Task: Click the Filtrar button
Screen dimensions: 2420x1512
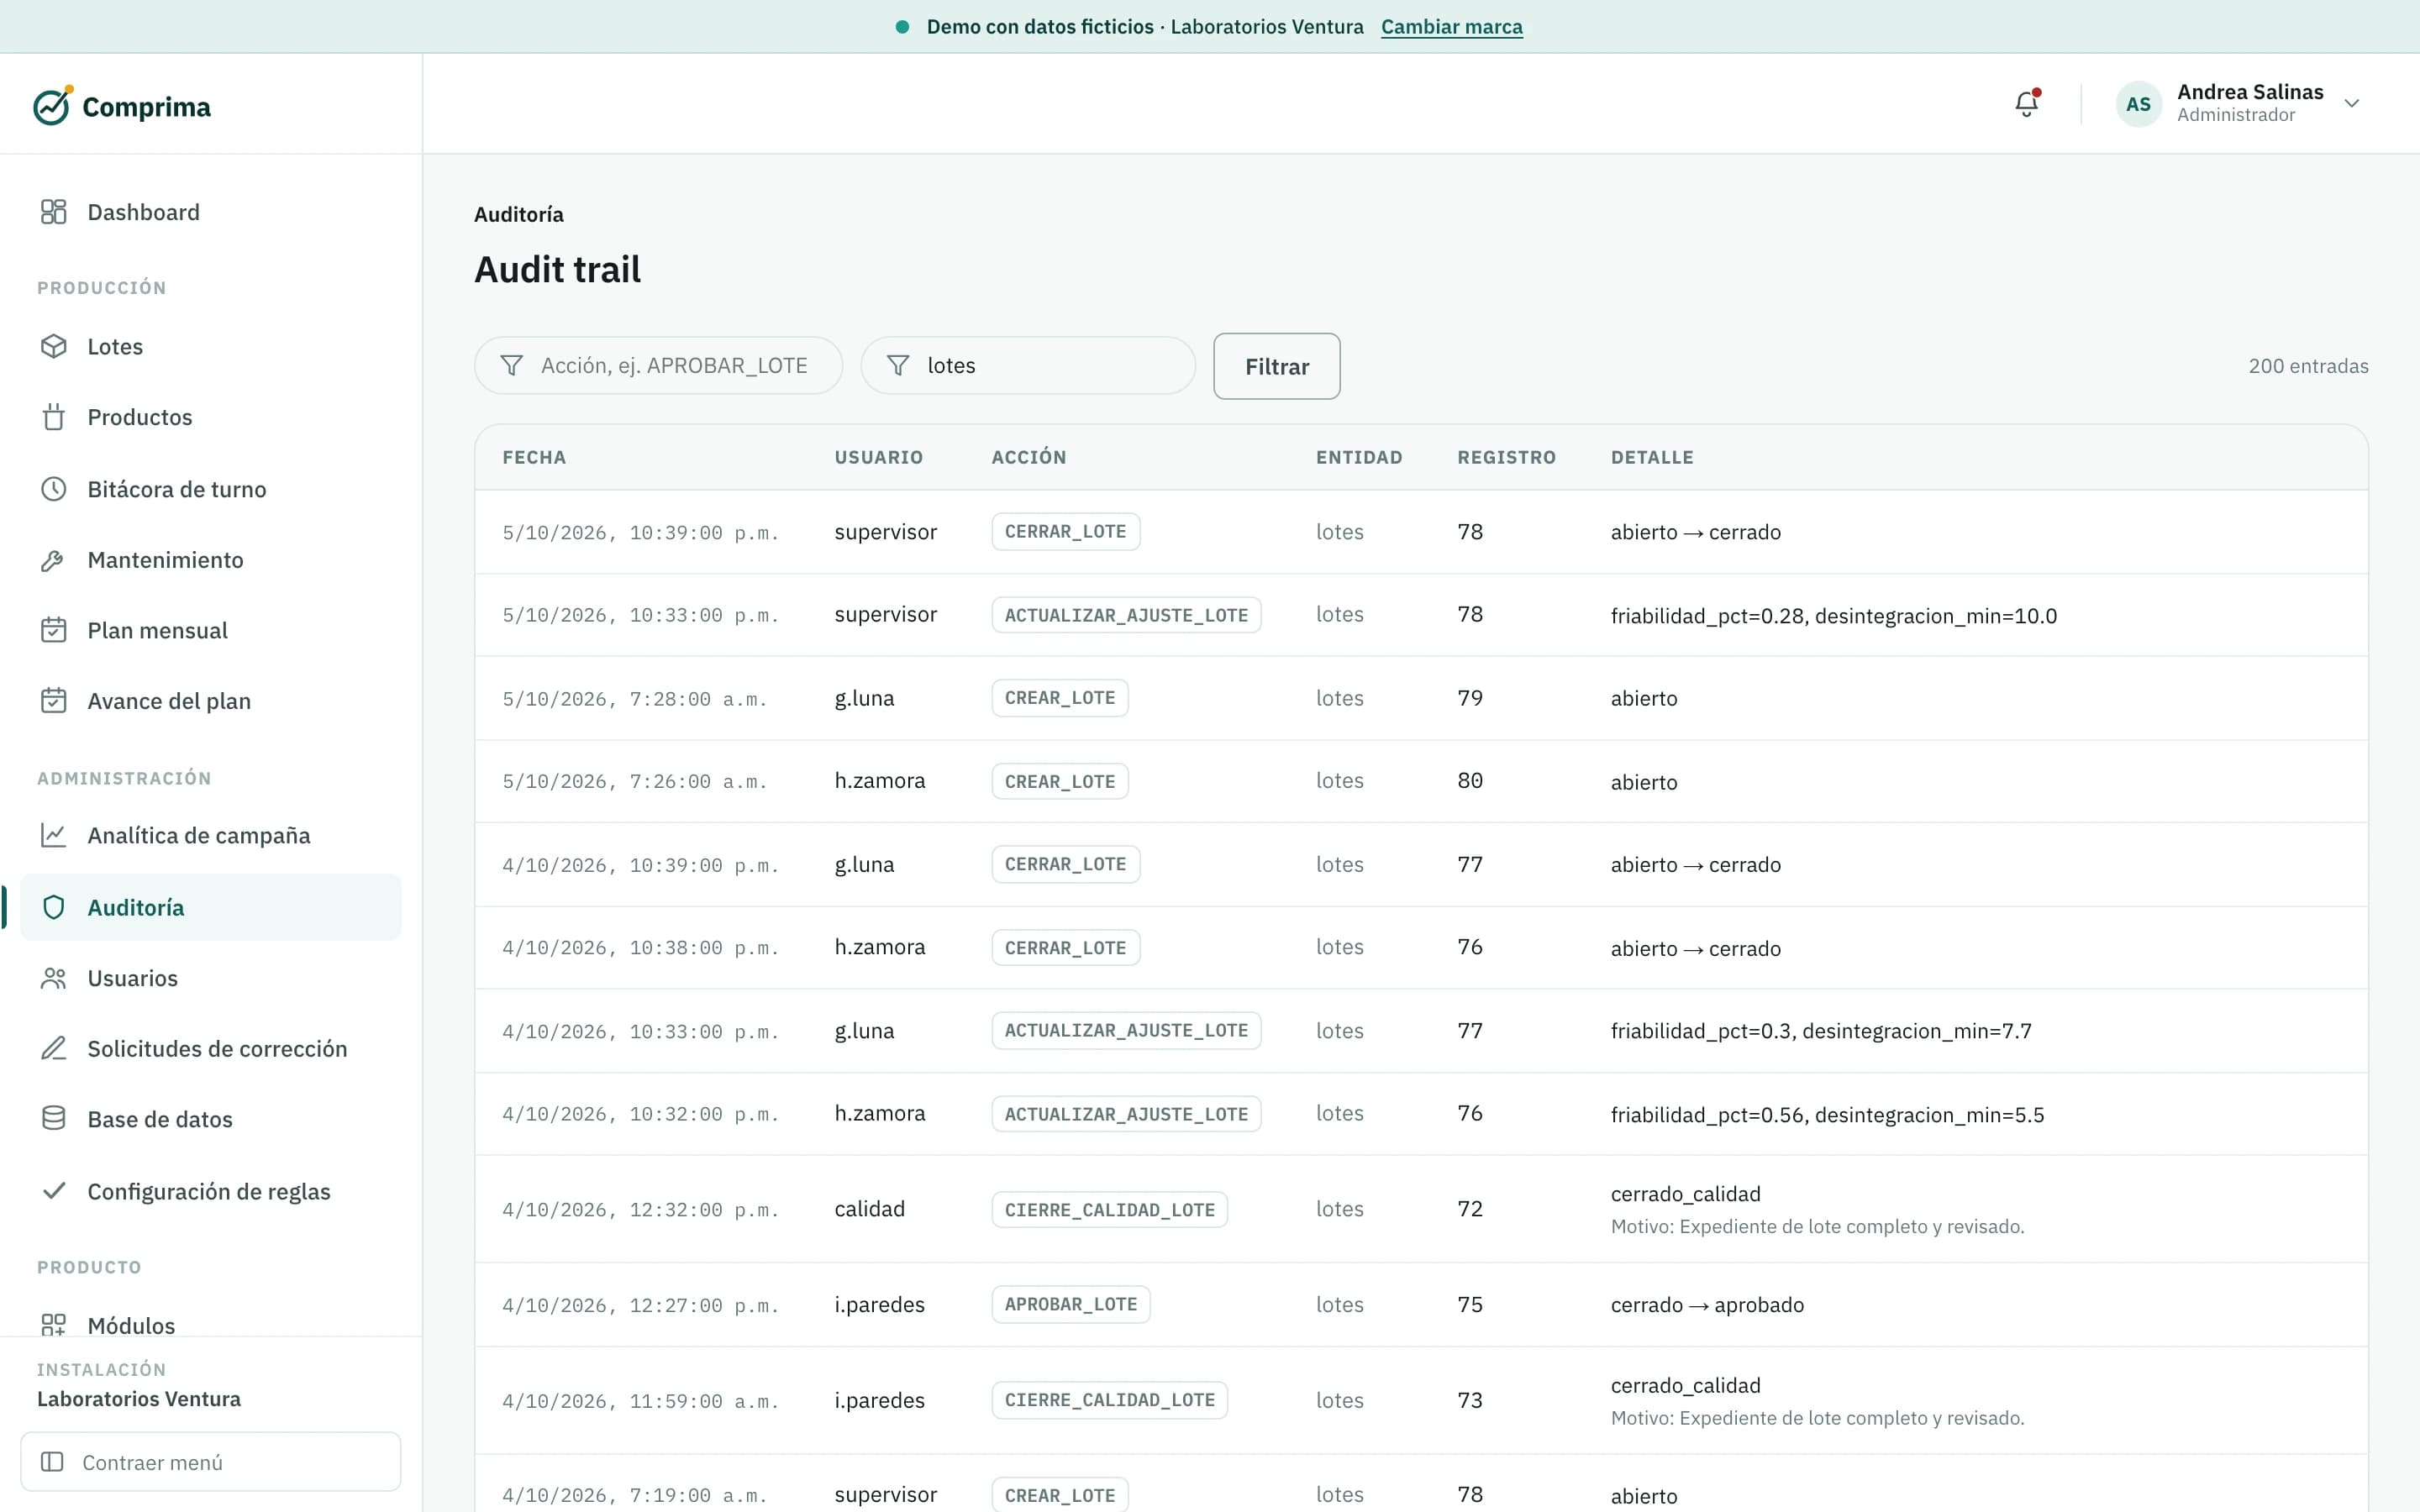Action: click(x=1276, y=366)
